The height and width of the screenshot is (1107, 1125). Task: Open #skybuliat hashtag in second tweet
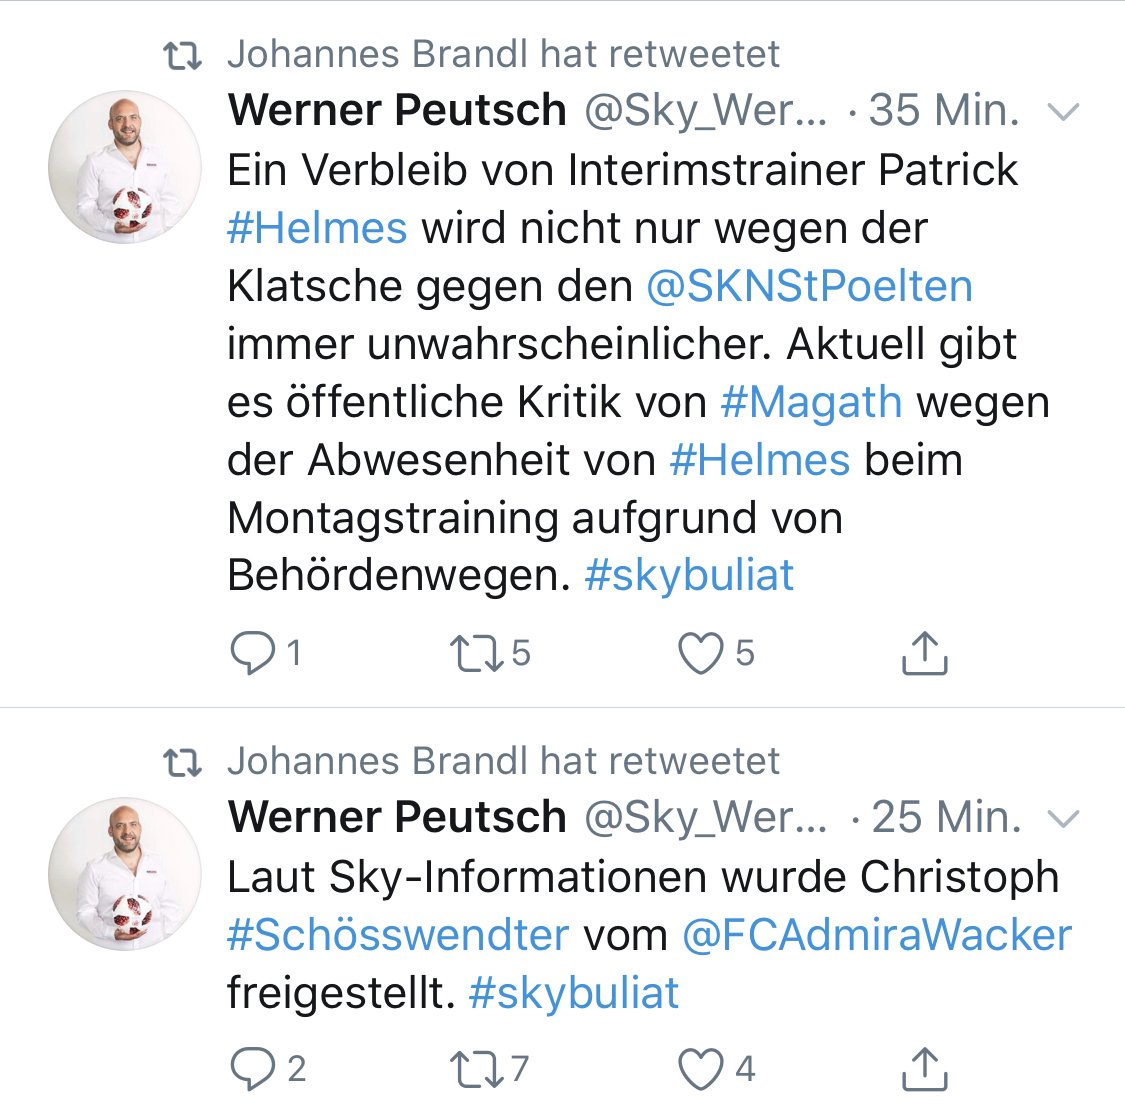(x=574, y=994)
